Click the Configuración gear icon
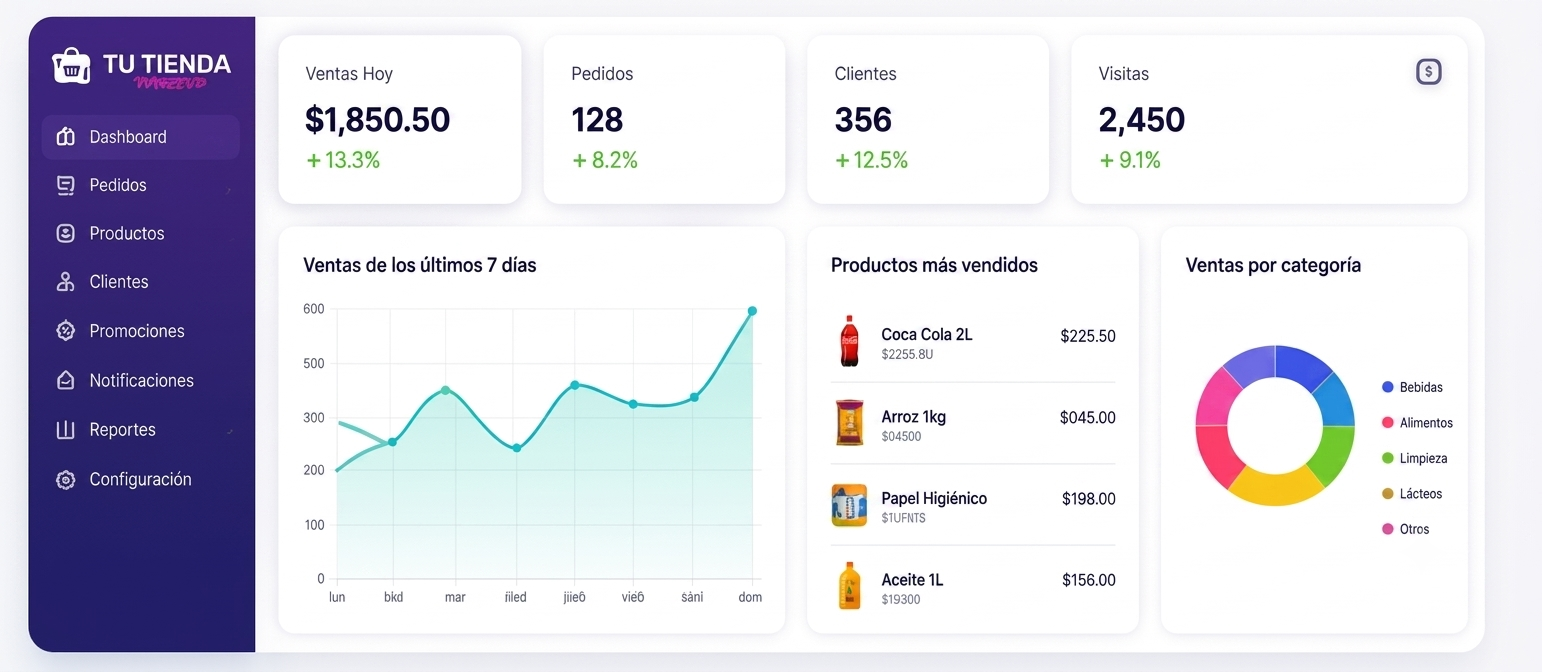This screenshot has width=1542, height=672. click(66, 480)
